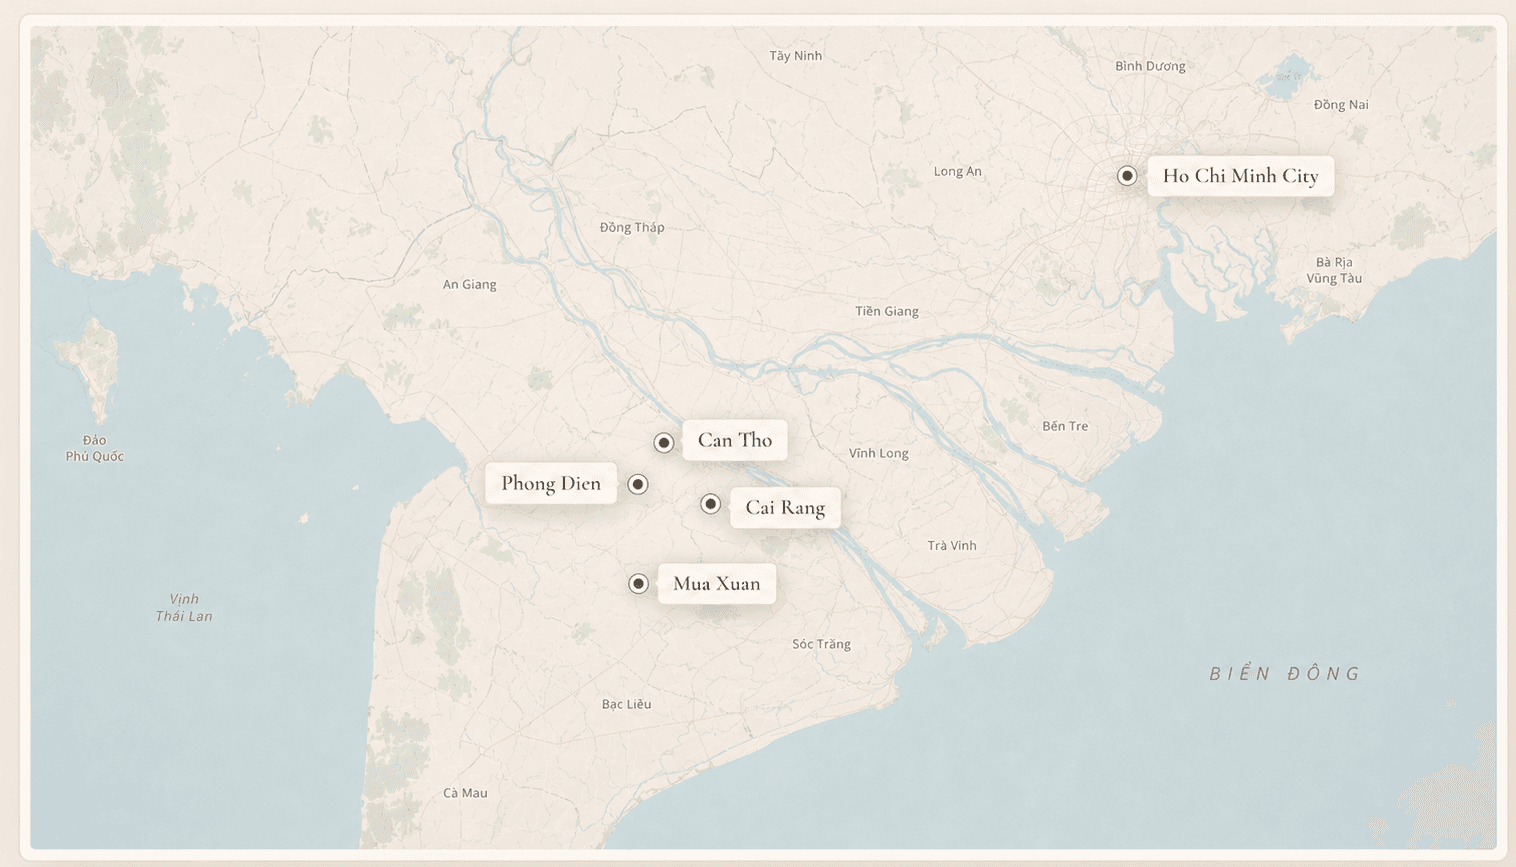The width and height of the screenshot is (1516, 867).
Task: Select the Phong Dien label
Action: pyautogui.click(x=551, y=483)
